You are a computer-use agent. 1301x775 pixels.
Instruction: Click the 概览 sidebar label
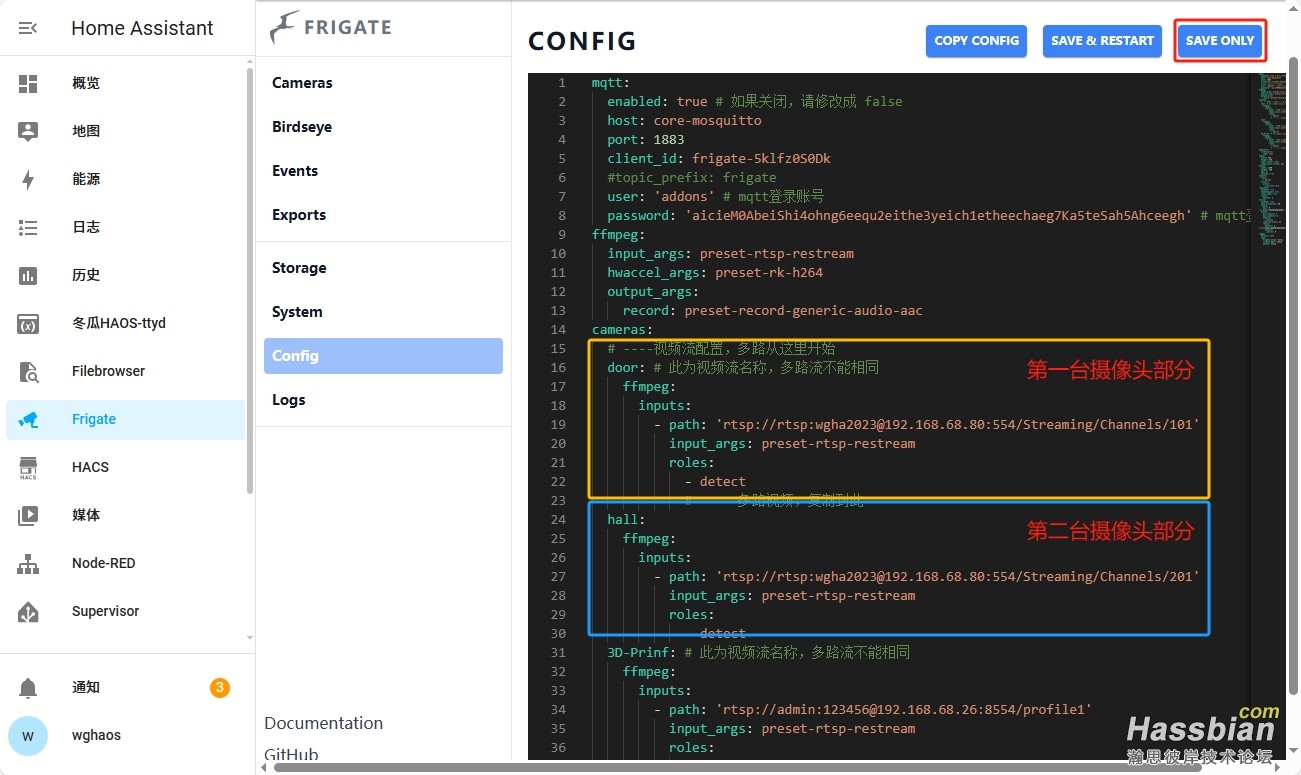pos(86,83)
